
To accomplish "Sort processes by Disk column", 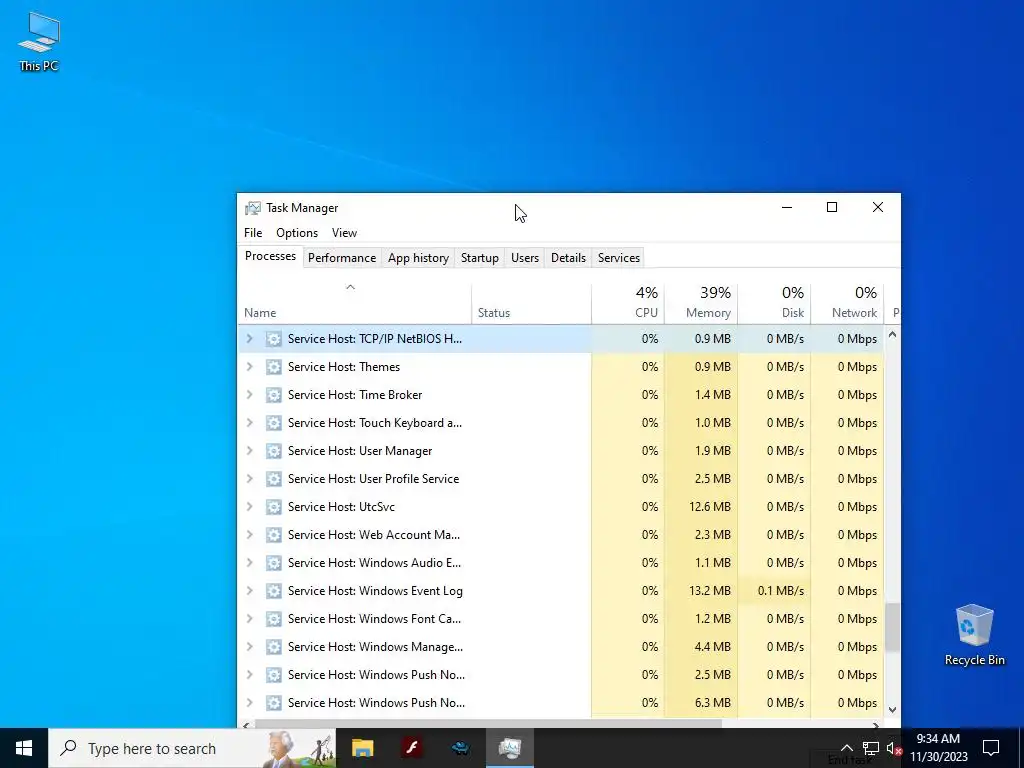I will point(775,304).
